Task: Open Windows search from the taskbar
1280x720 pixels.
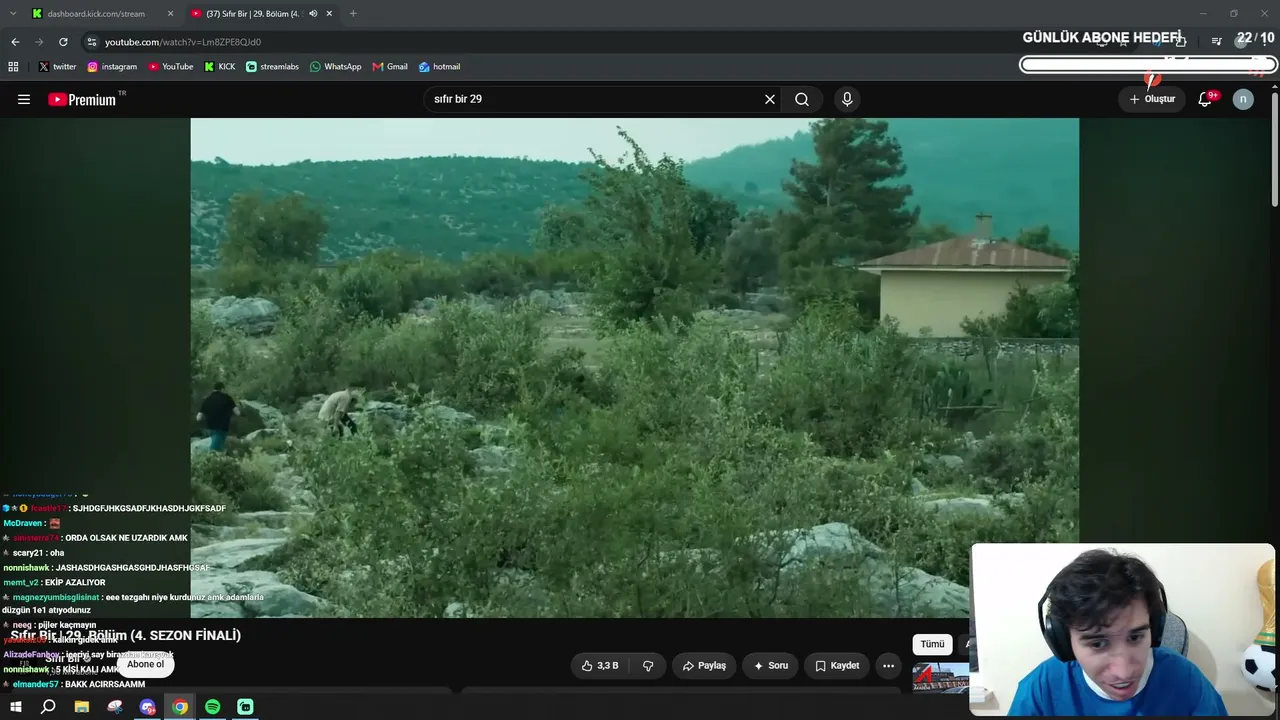Action: (x=48, y=707)
